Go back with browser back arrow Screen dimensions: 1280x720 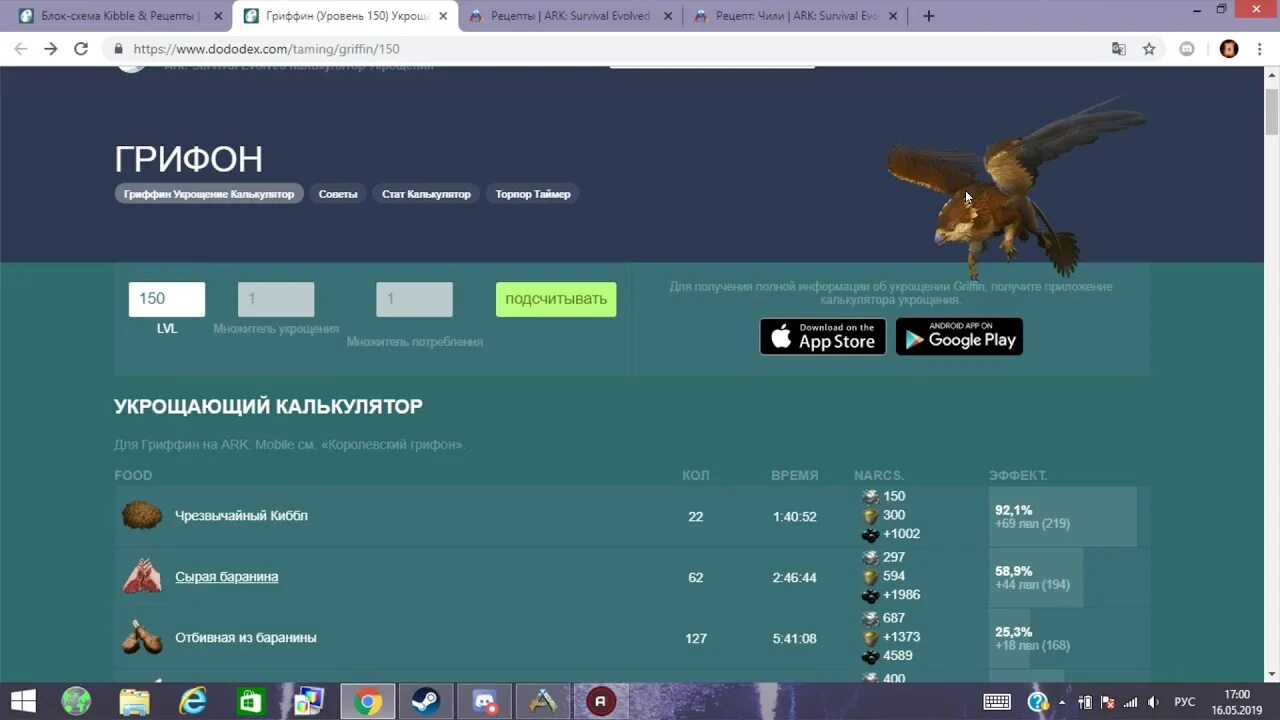21,49
